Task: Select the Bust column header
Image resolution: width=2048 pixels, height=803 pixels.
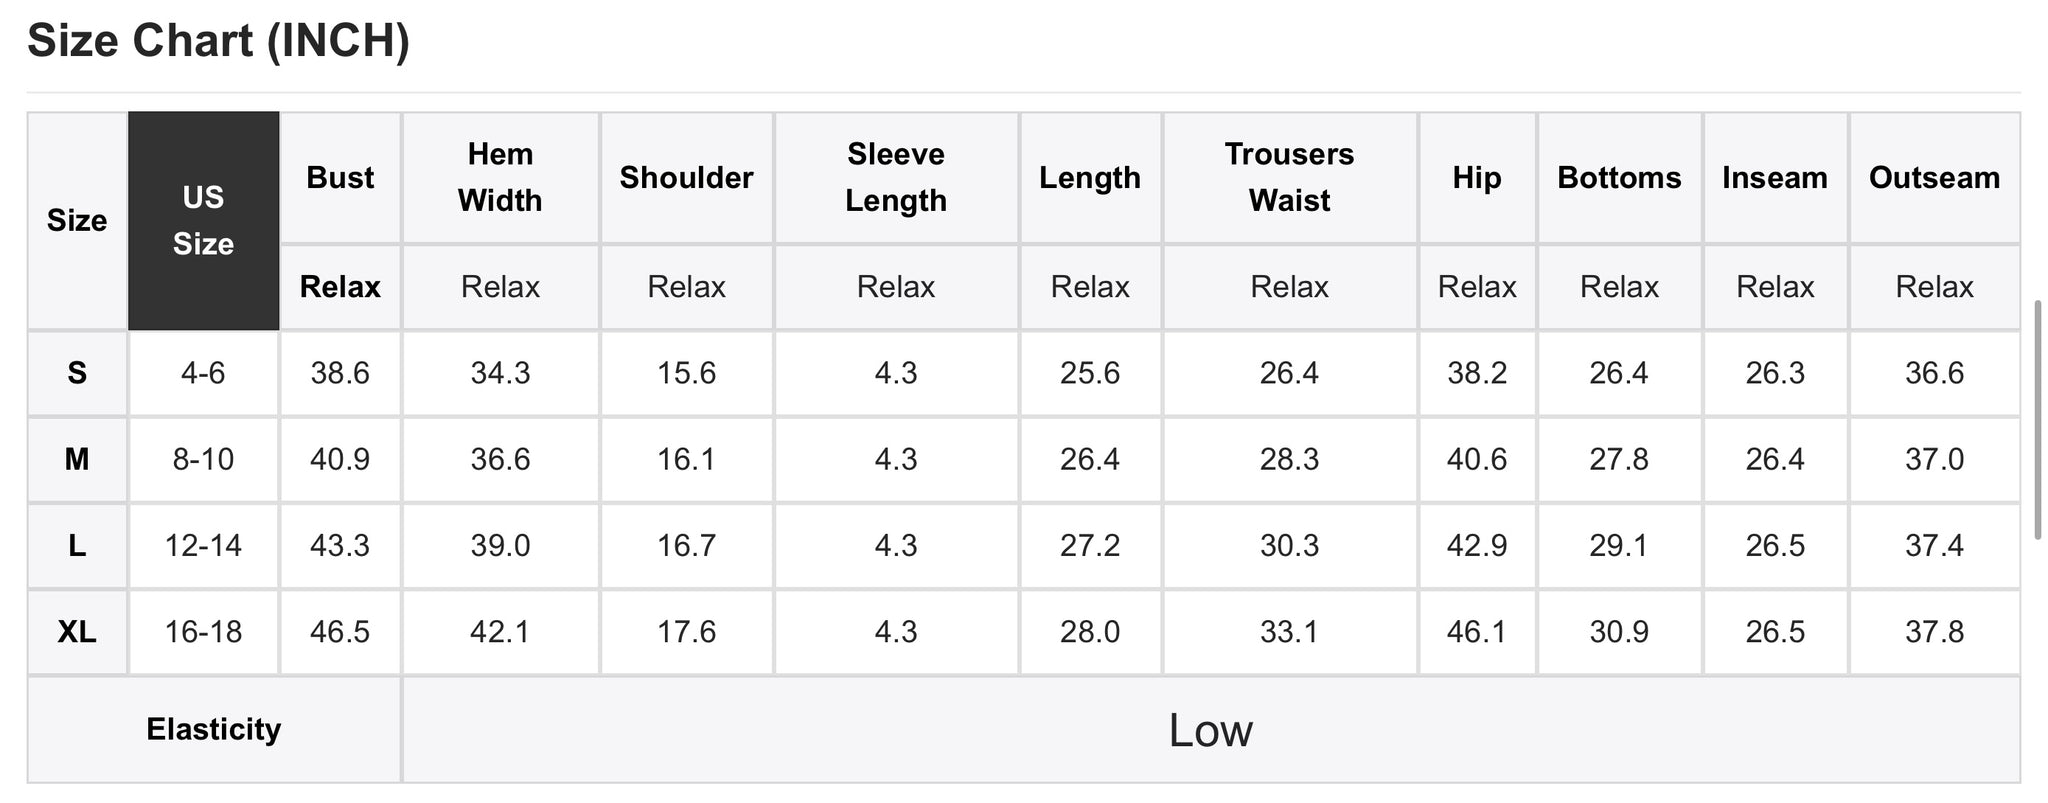Action: click(x=340, y=178)
